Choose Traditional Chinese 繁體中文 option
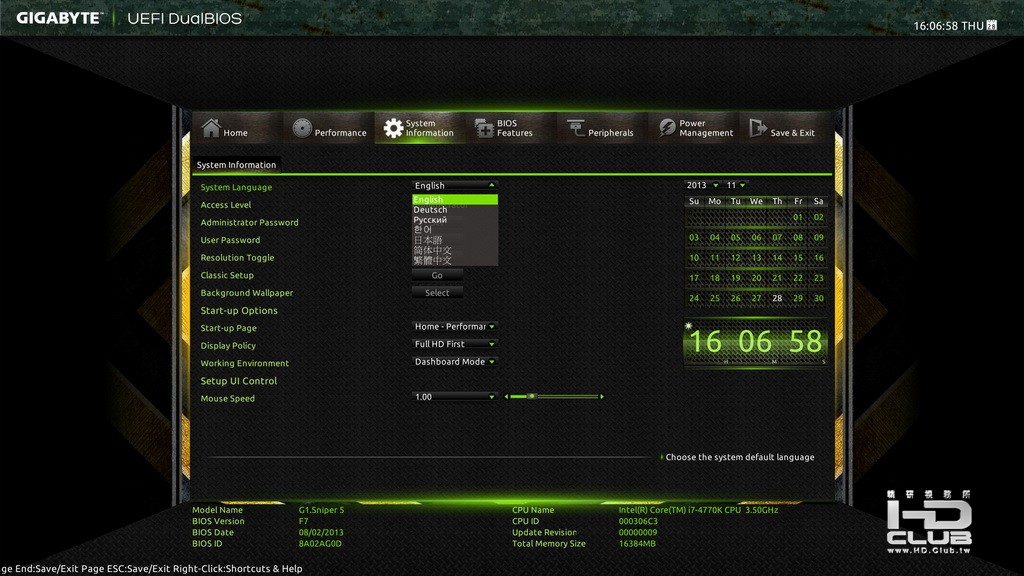This screenshot has width=1024, height=576. point(455,261)
